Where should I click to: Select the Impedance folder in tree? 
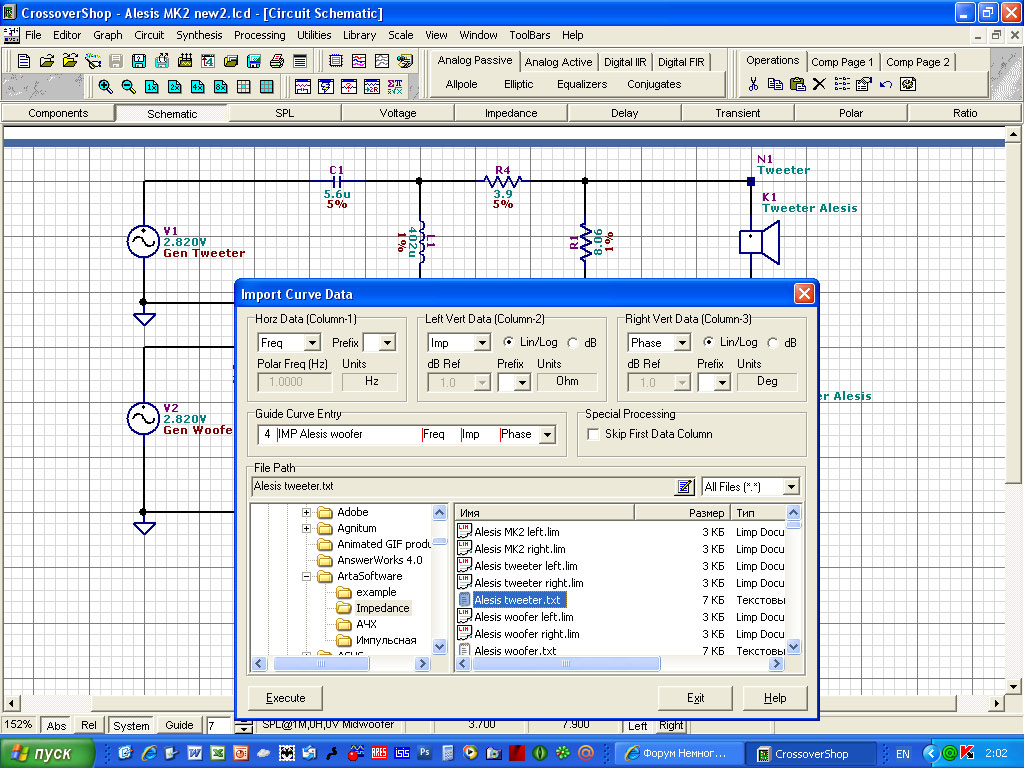tap(383, 608)
